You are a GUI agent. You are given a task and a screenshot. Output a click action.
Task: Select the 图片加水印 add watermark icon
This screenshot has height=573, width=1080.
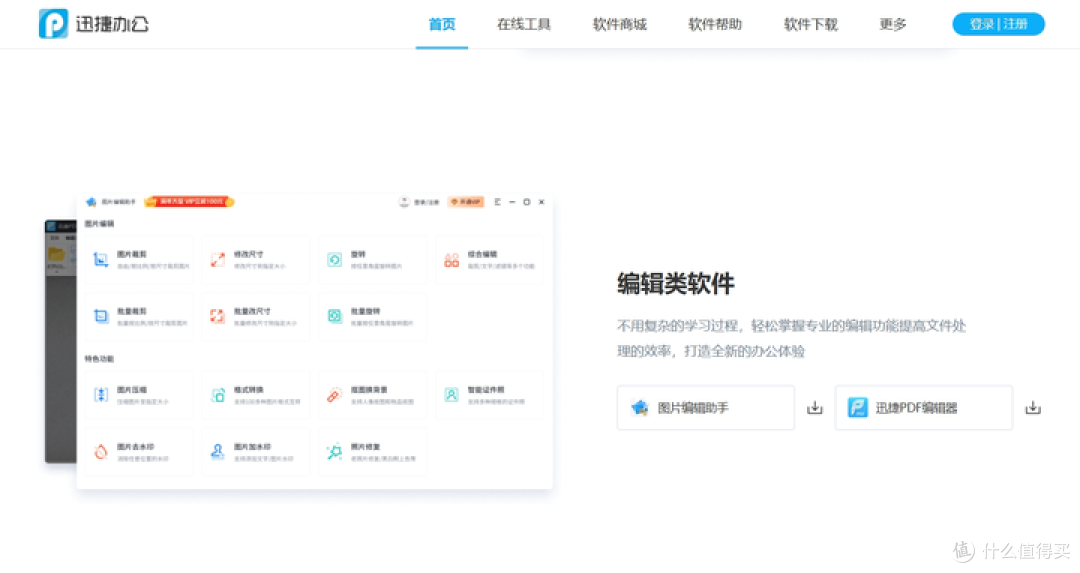pos(218,452)
